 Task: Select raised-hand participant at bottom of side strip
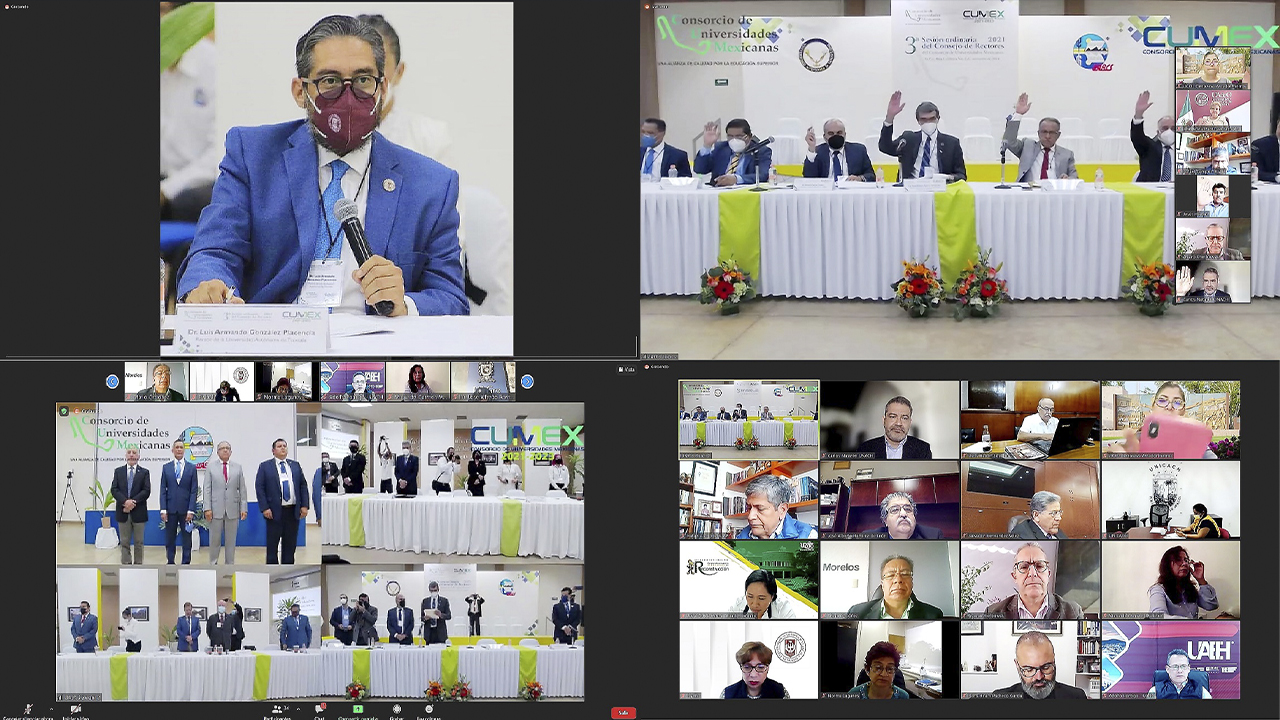(1212, 282)
